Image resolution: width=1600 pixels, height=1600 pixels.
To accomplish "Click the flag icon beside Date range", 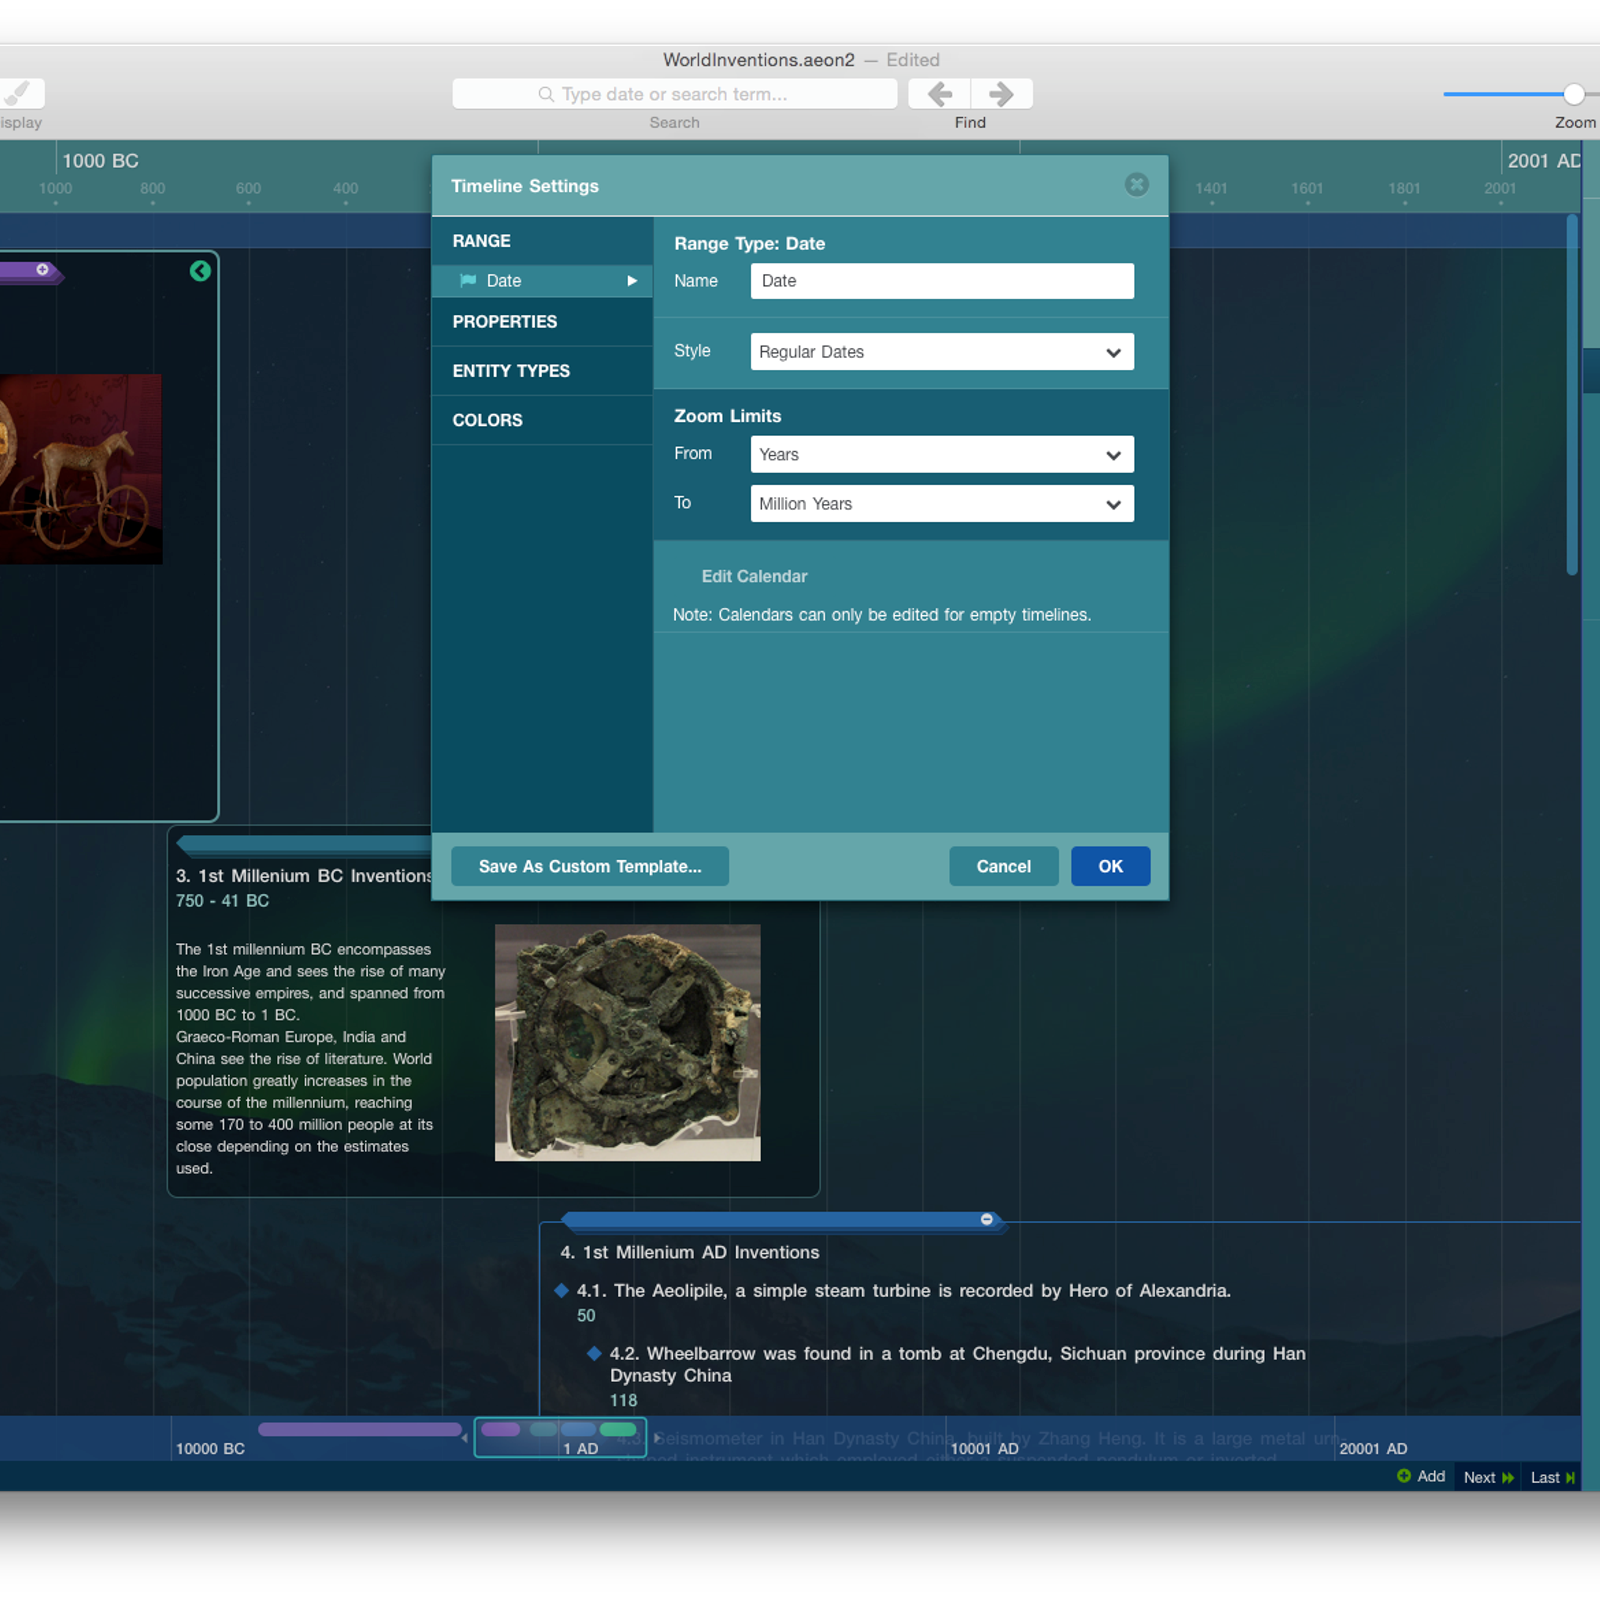I will [468, 281].
